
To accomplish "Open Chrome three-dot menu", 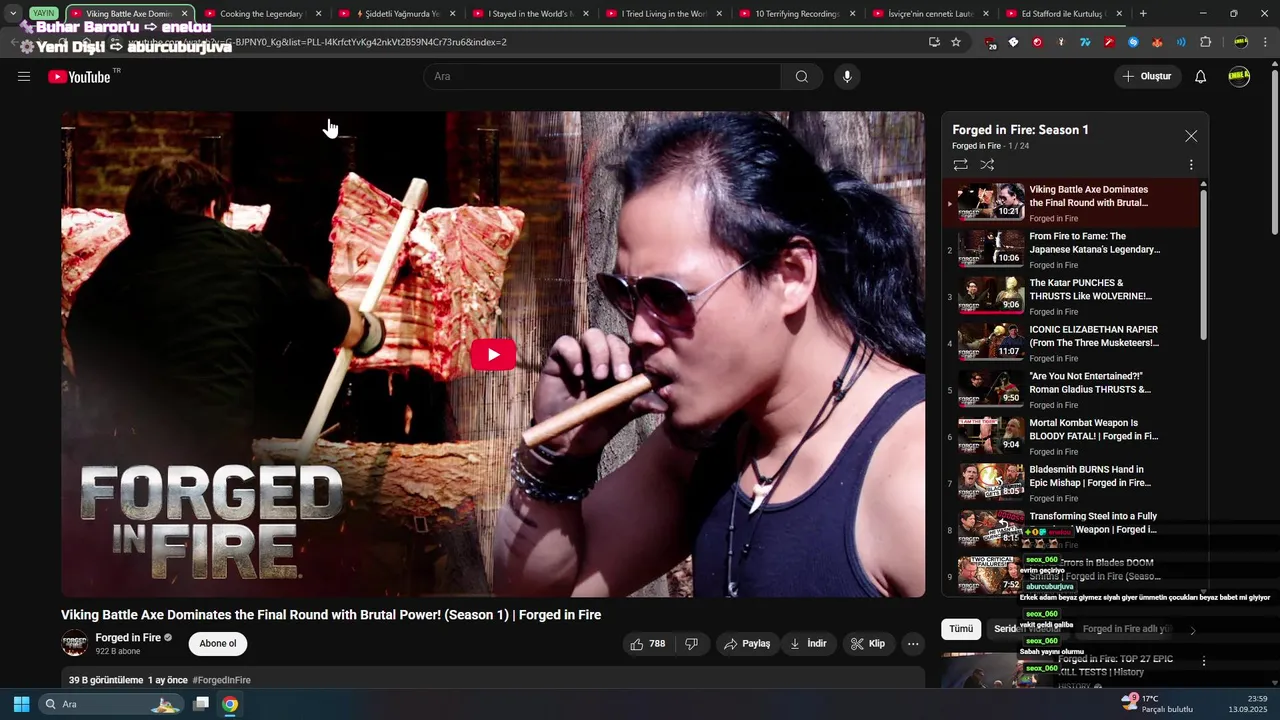I will (x=1265, y=42).
